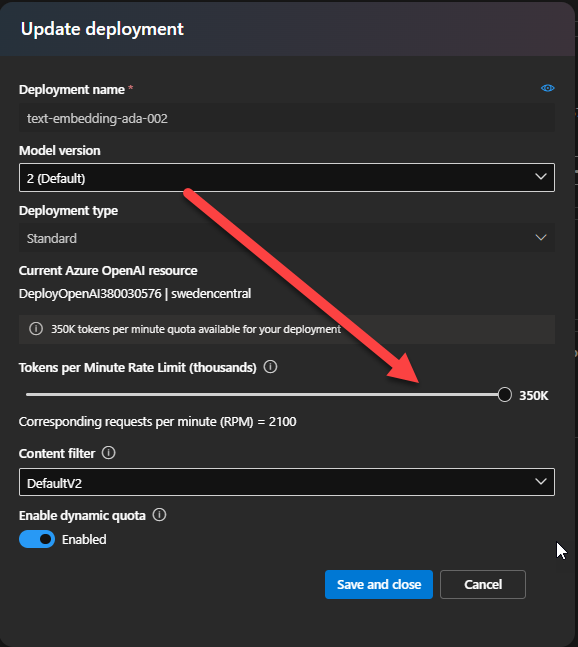Click the info icon next to Enable dynamic quota
The height and width of the screenshot is (647, 578).
point(159,515)
